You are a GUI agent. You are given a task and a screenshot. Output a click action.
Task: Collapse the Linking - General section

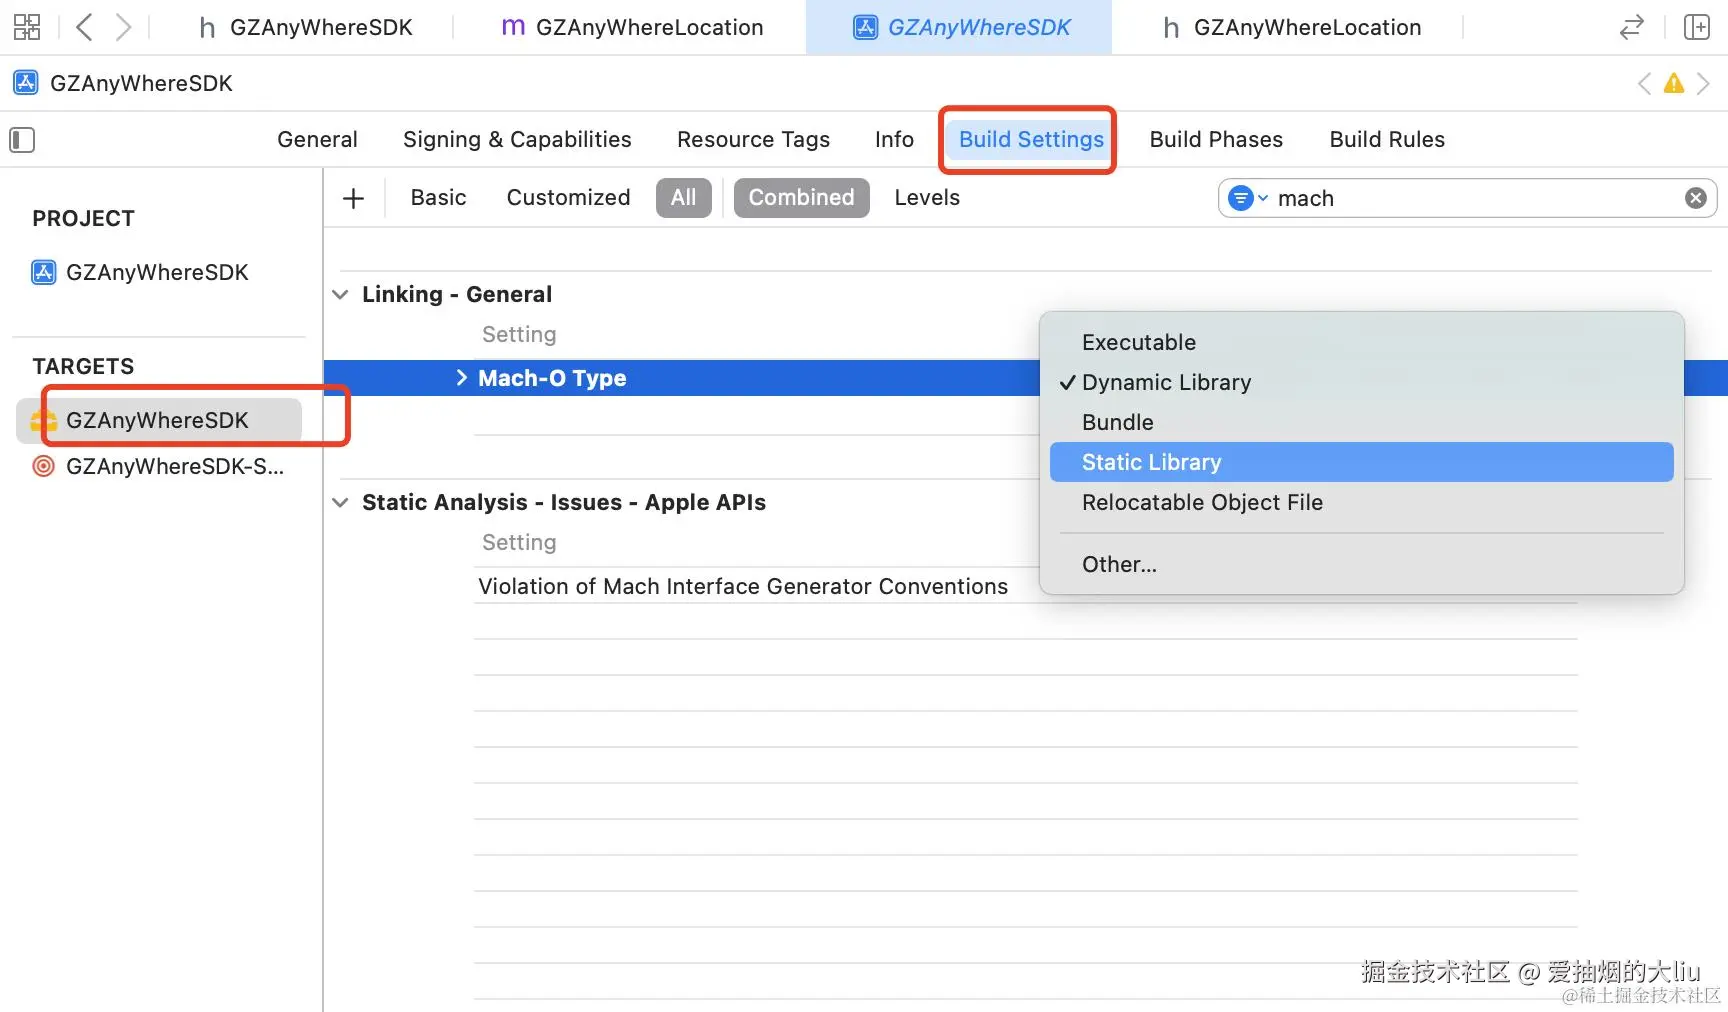click(x=341, y=295)
